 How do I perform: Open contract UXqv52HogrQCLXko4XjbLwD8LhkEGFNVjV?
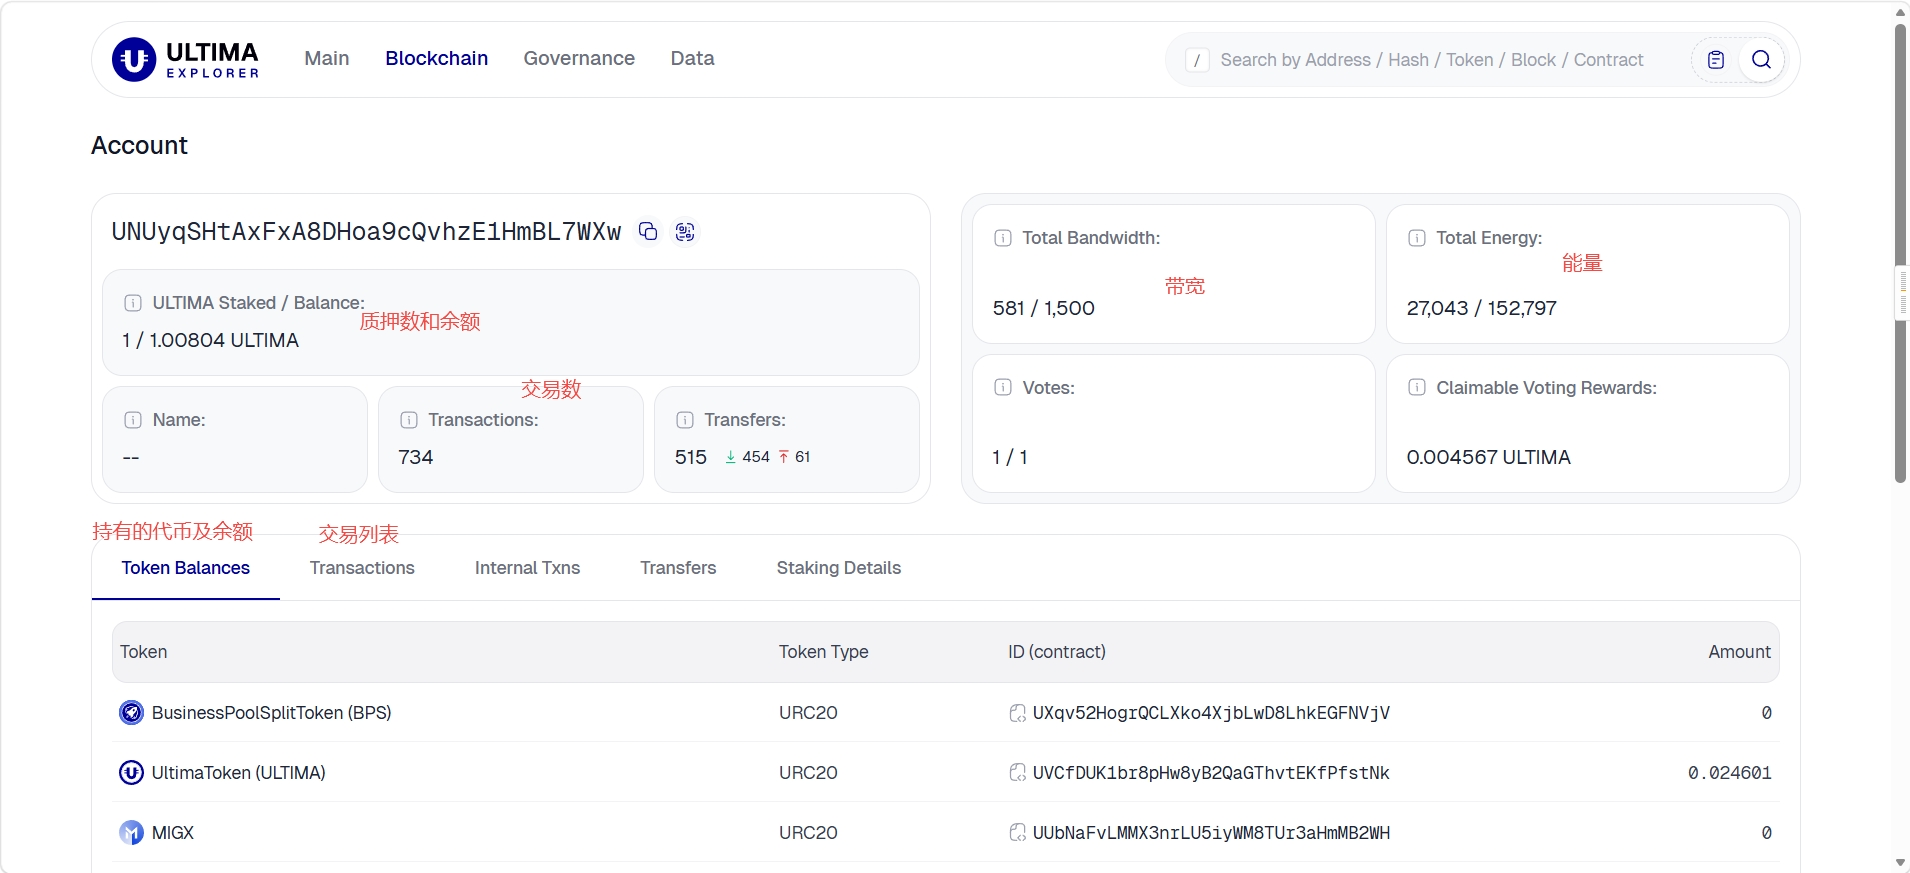pos(1211,713)
